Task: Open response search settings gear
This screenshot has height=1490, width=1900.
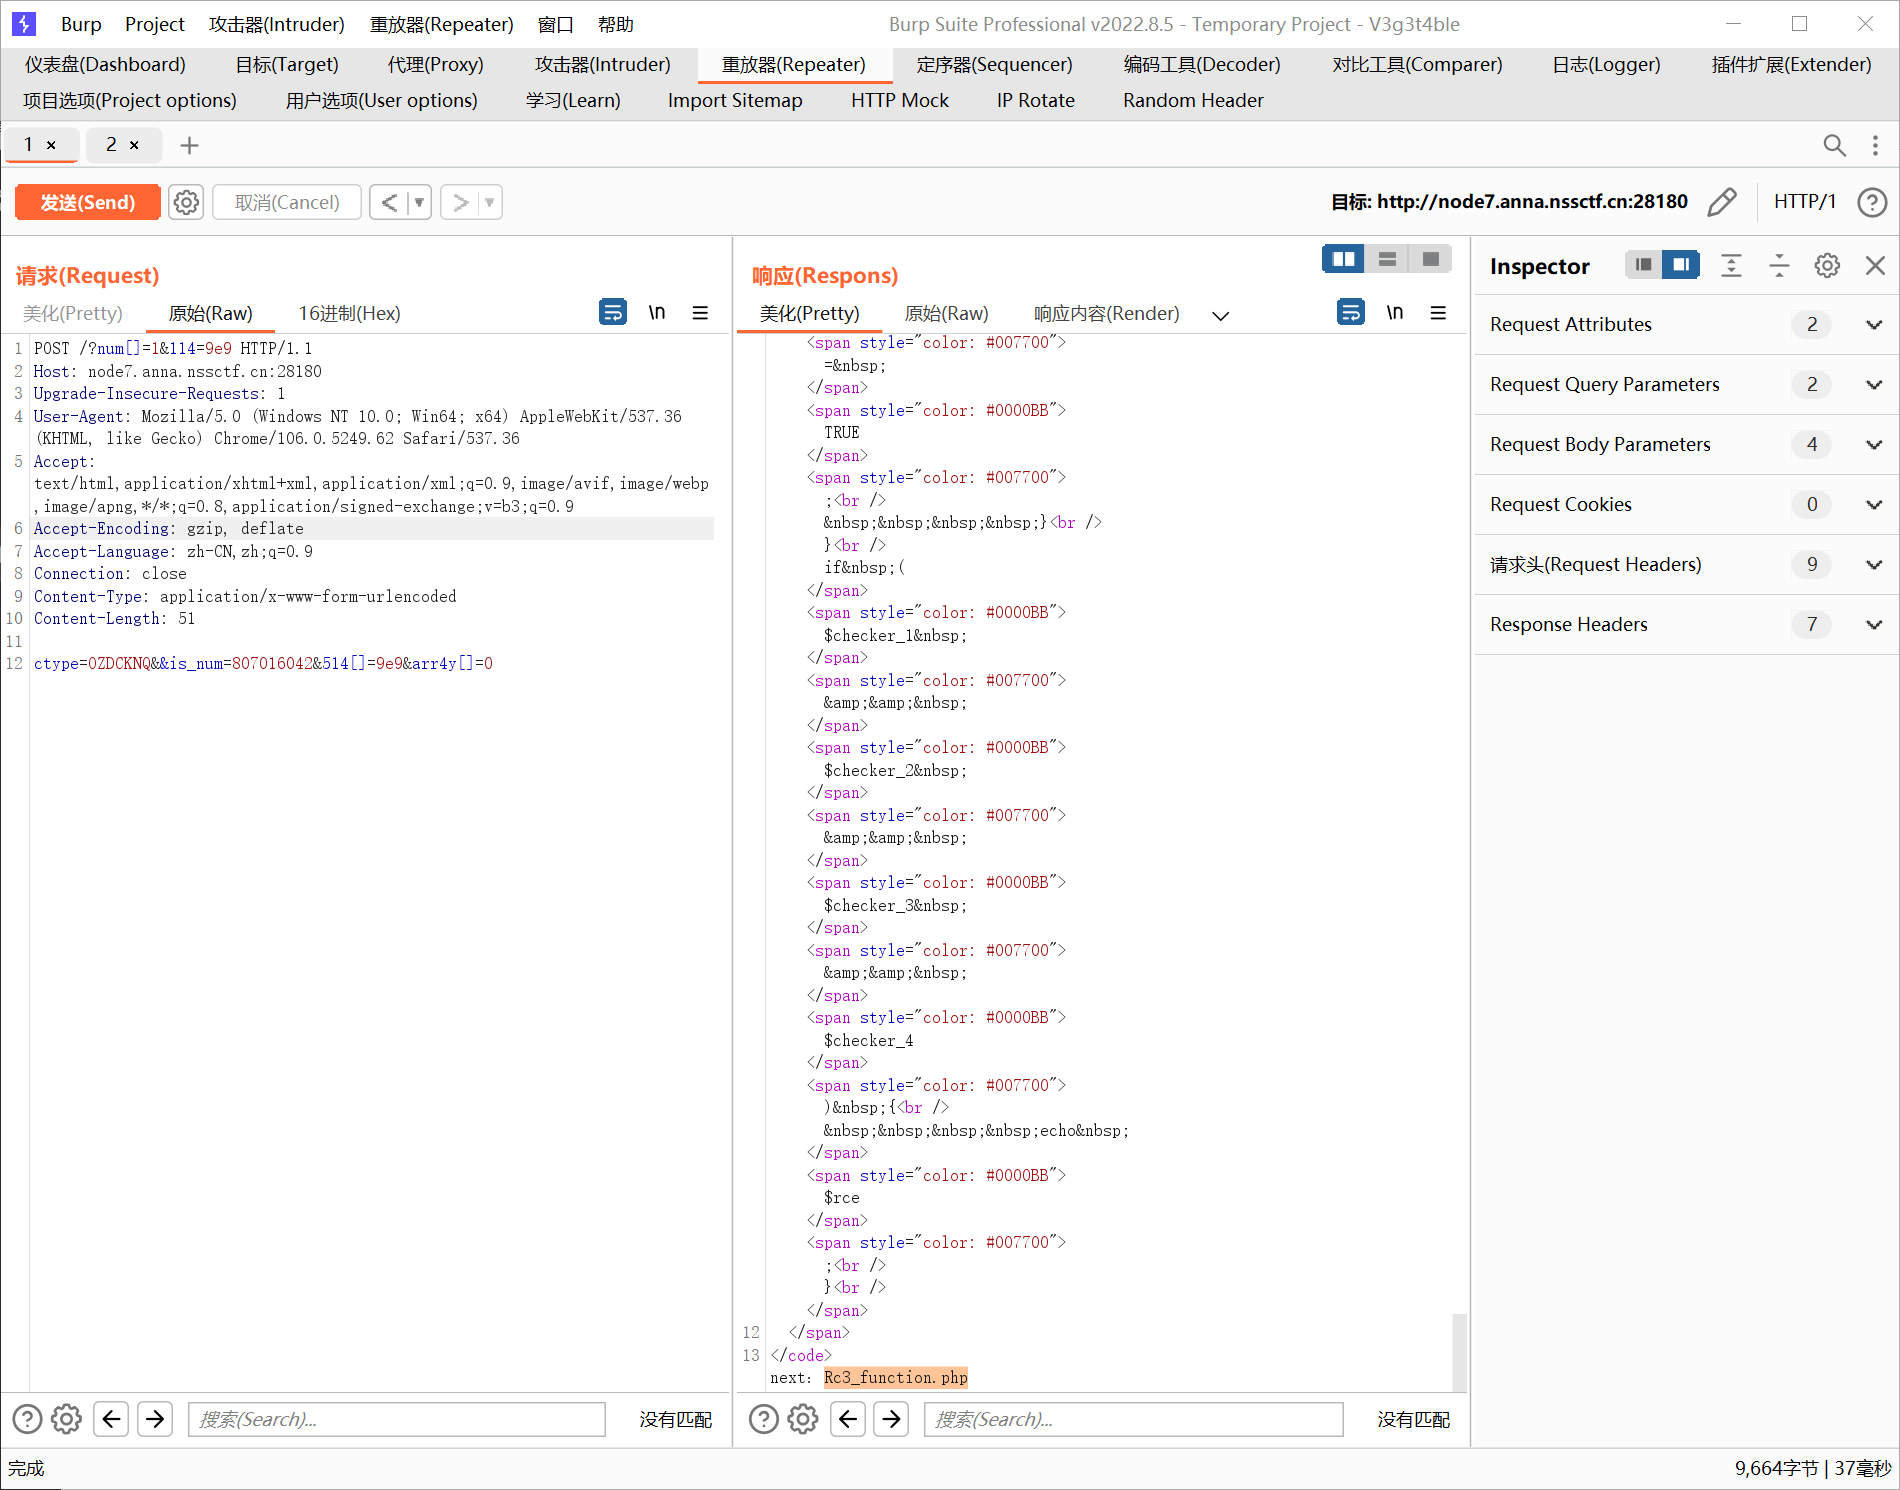Action: (x=803, y=1419)
